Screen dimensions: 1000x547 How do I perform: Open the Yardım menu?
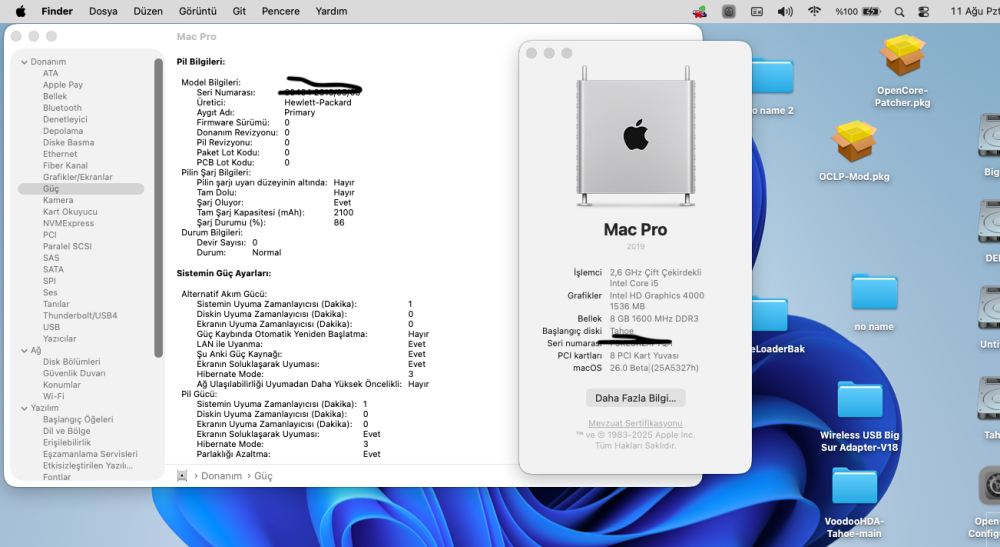(331, 11)
